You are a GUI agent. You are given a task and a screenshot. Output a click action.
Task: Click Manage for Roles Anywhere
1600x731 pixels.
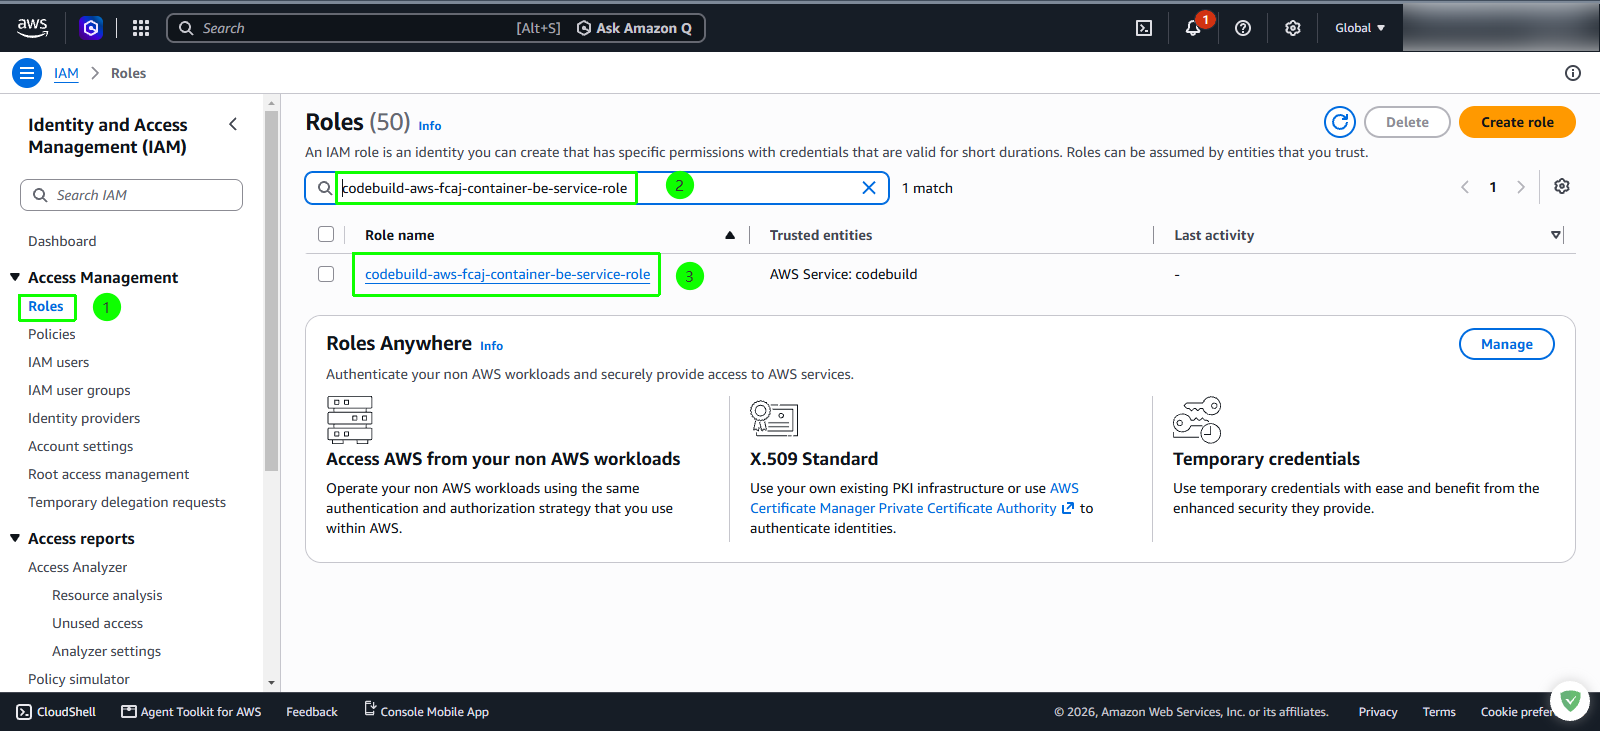(x=1506, y=344)
